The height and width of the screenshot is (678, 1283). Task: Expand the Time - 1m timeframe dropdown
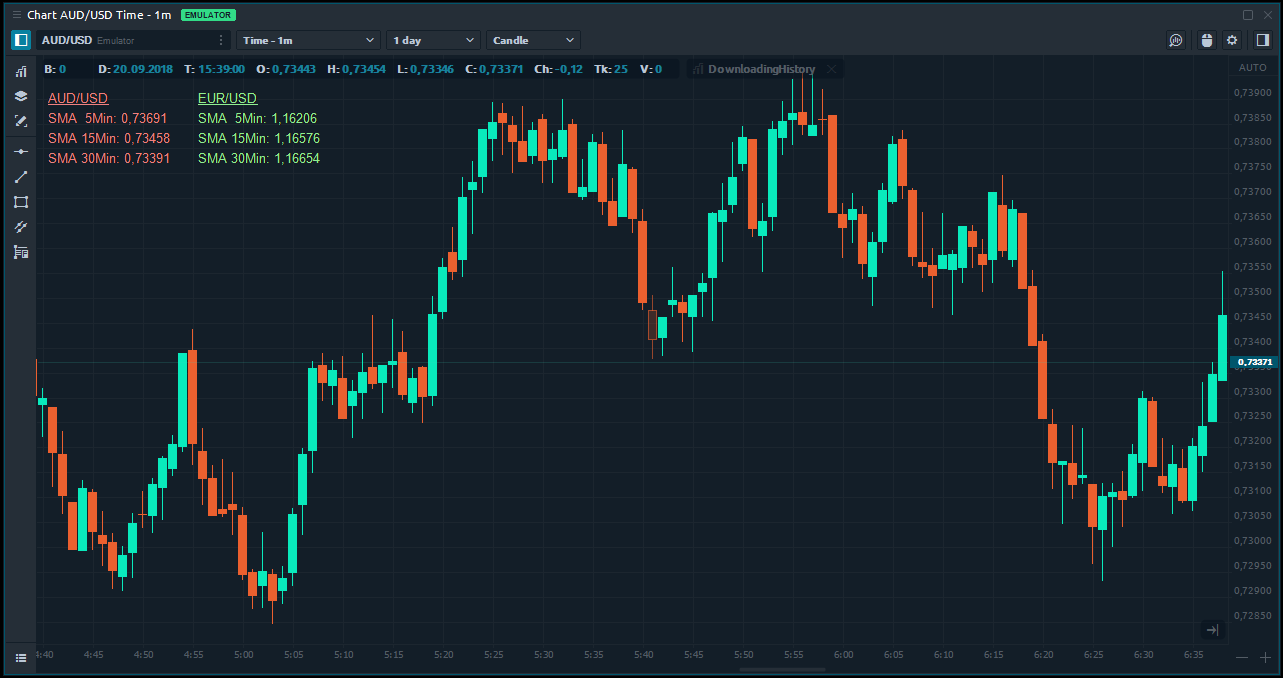point(308,40)
